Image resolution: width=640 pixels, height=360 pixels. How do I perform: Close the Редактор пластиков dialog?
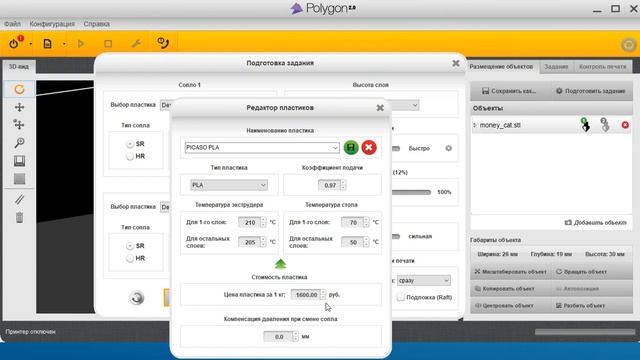point(380,108)
